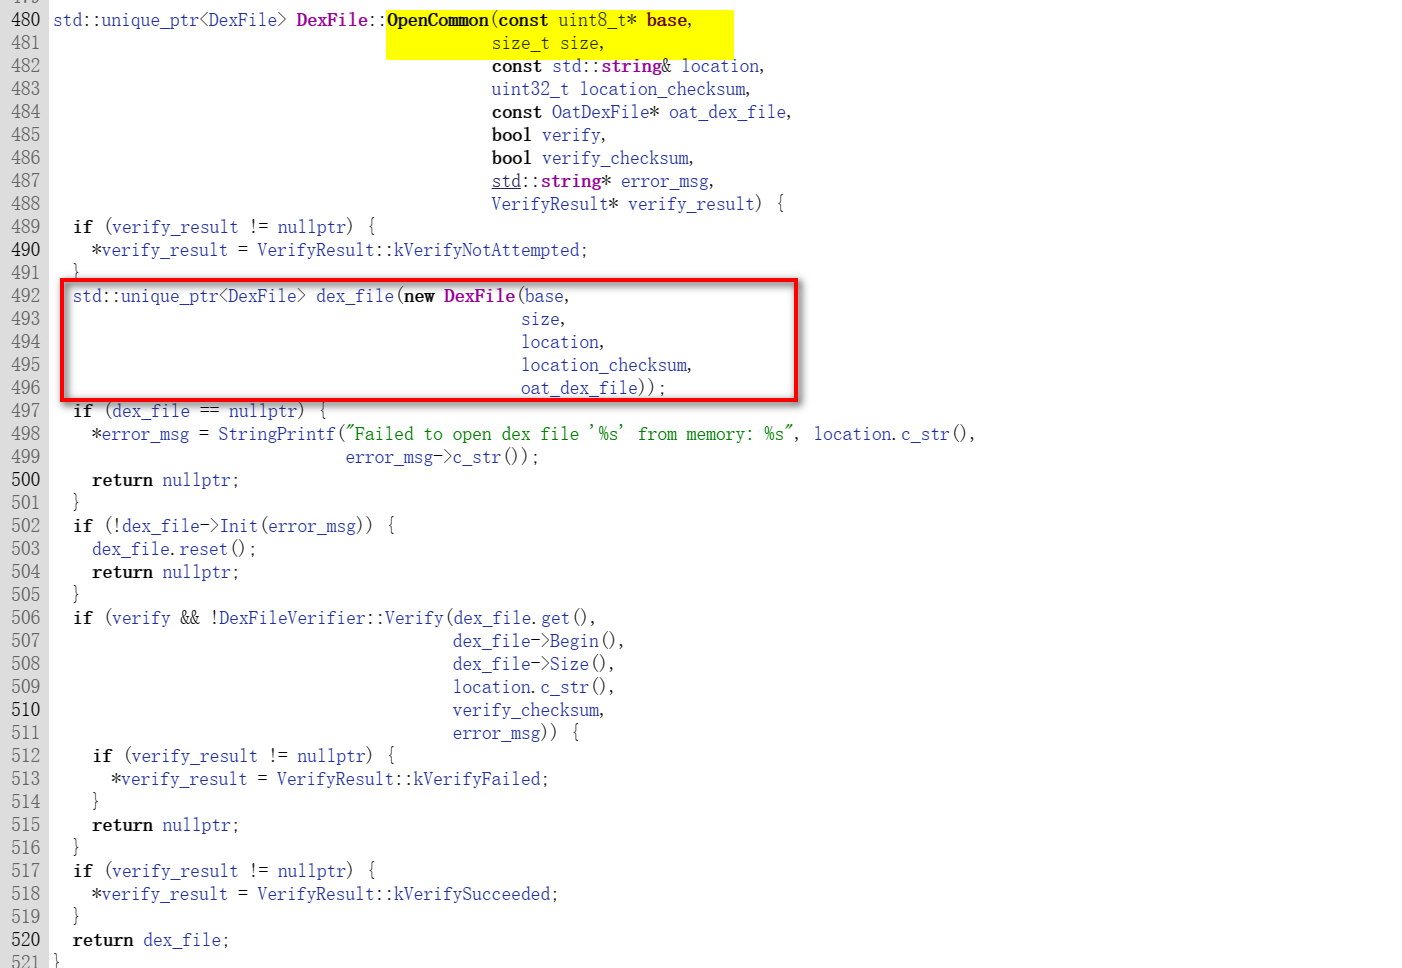
Task: Click the Begin method call
Action: (574, 641)
